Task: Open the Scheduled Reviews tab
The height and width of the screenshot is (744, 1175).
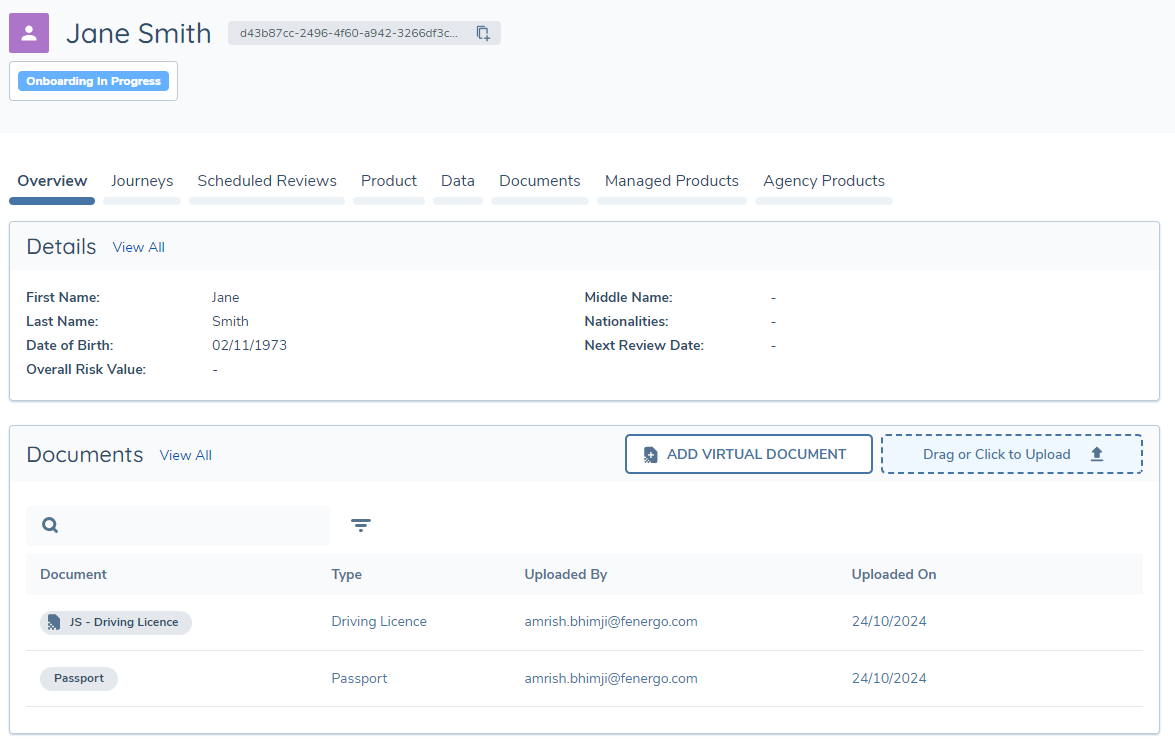Action: pos(266,181)
